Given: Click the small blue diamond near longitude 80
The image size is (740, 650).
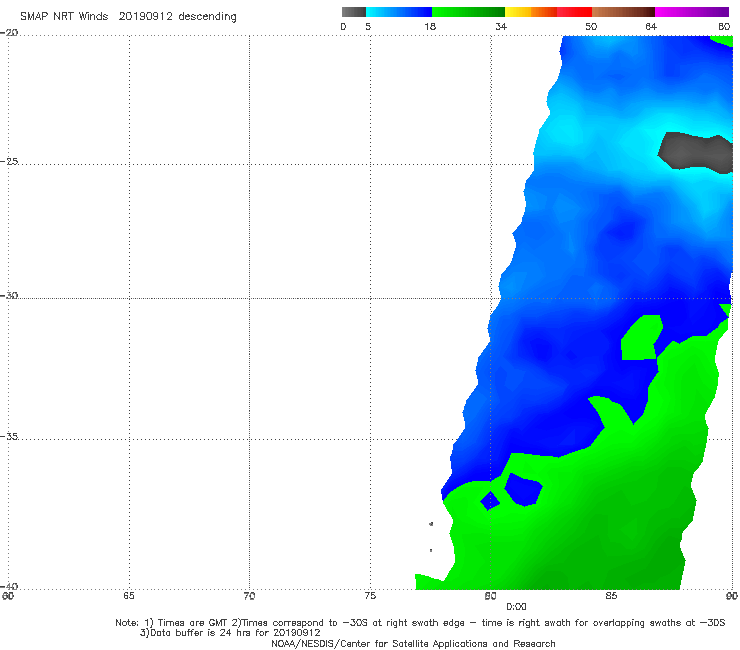Looking at the screenshot, I should tap(490, 501).
